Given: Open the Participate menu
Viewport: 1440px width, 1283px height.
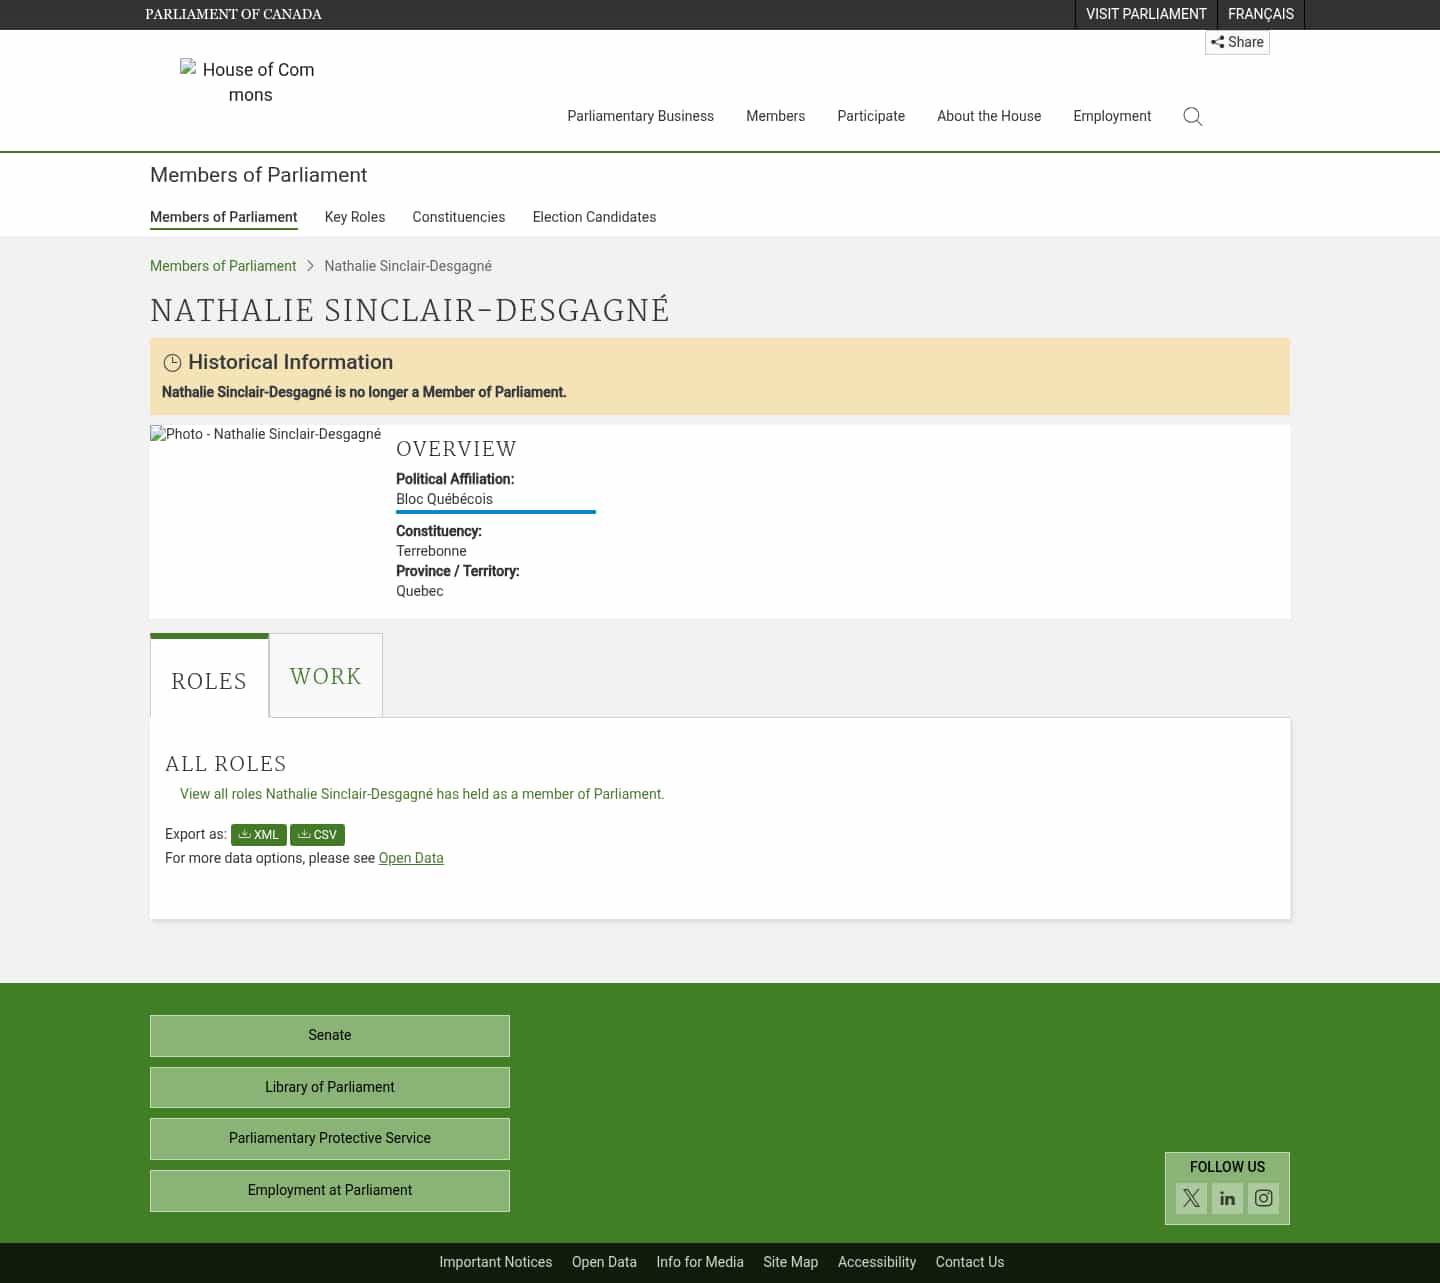Looking at the screenshot, I should (871, 116).
